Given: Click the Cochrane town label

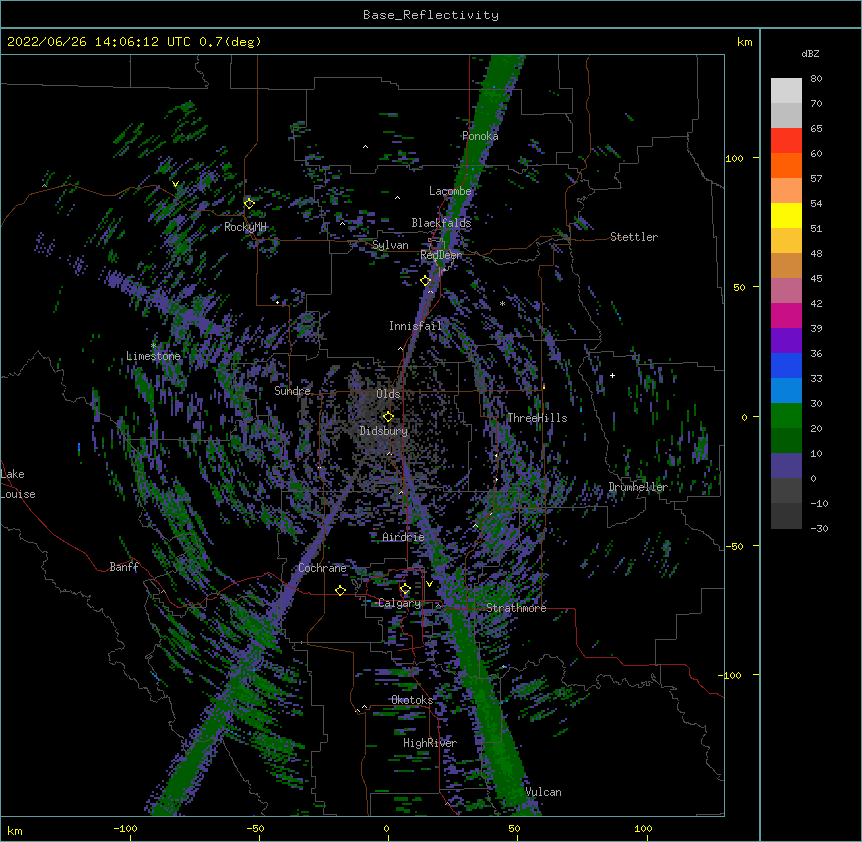Looking at the screenshot, I should point(322,568).
